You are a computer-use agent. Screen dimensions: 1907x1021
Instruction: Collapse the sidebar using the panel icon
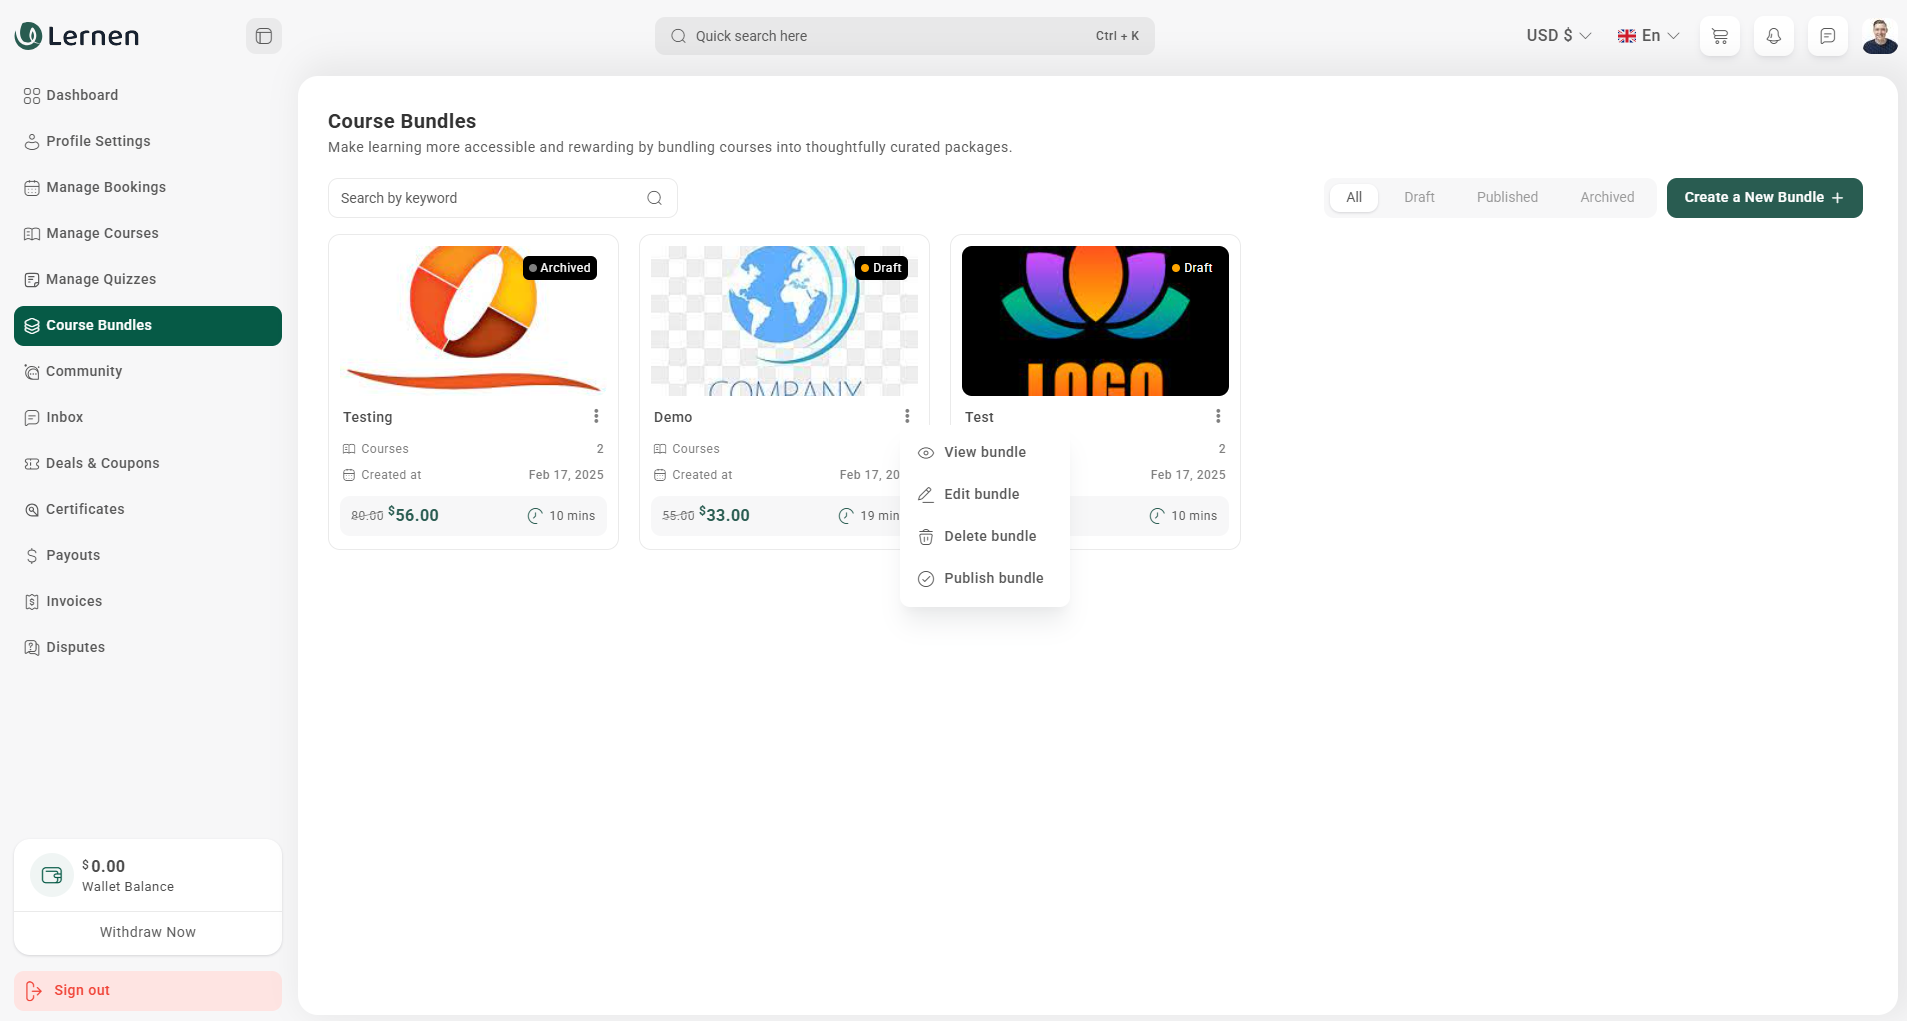(262, 35)
